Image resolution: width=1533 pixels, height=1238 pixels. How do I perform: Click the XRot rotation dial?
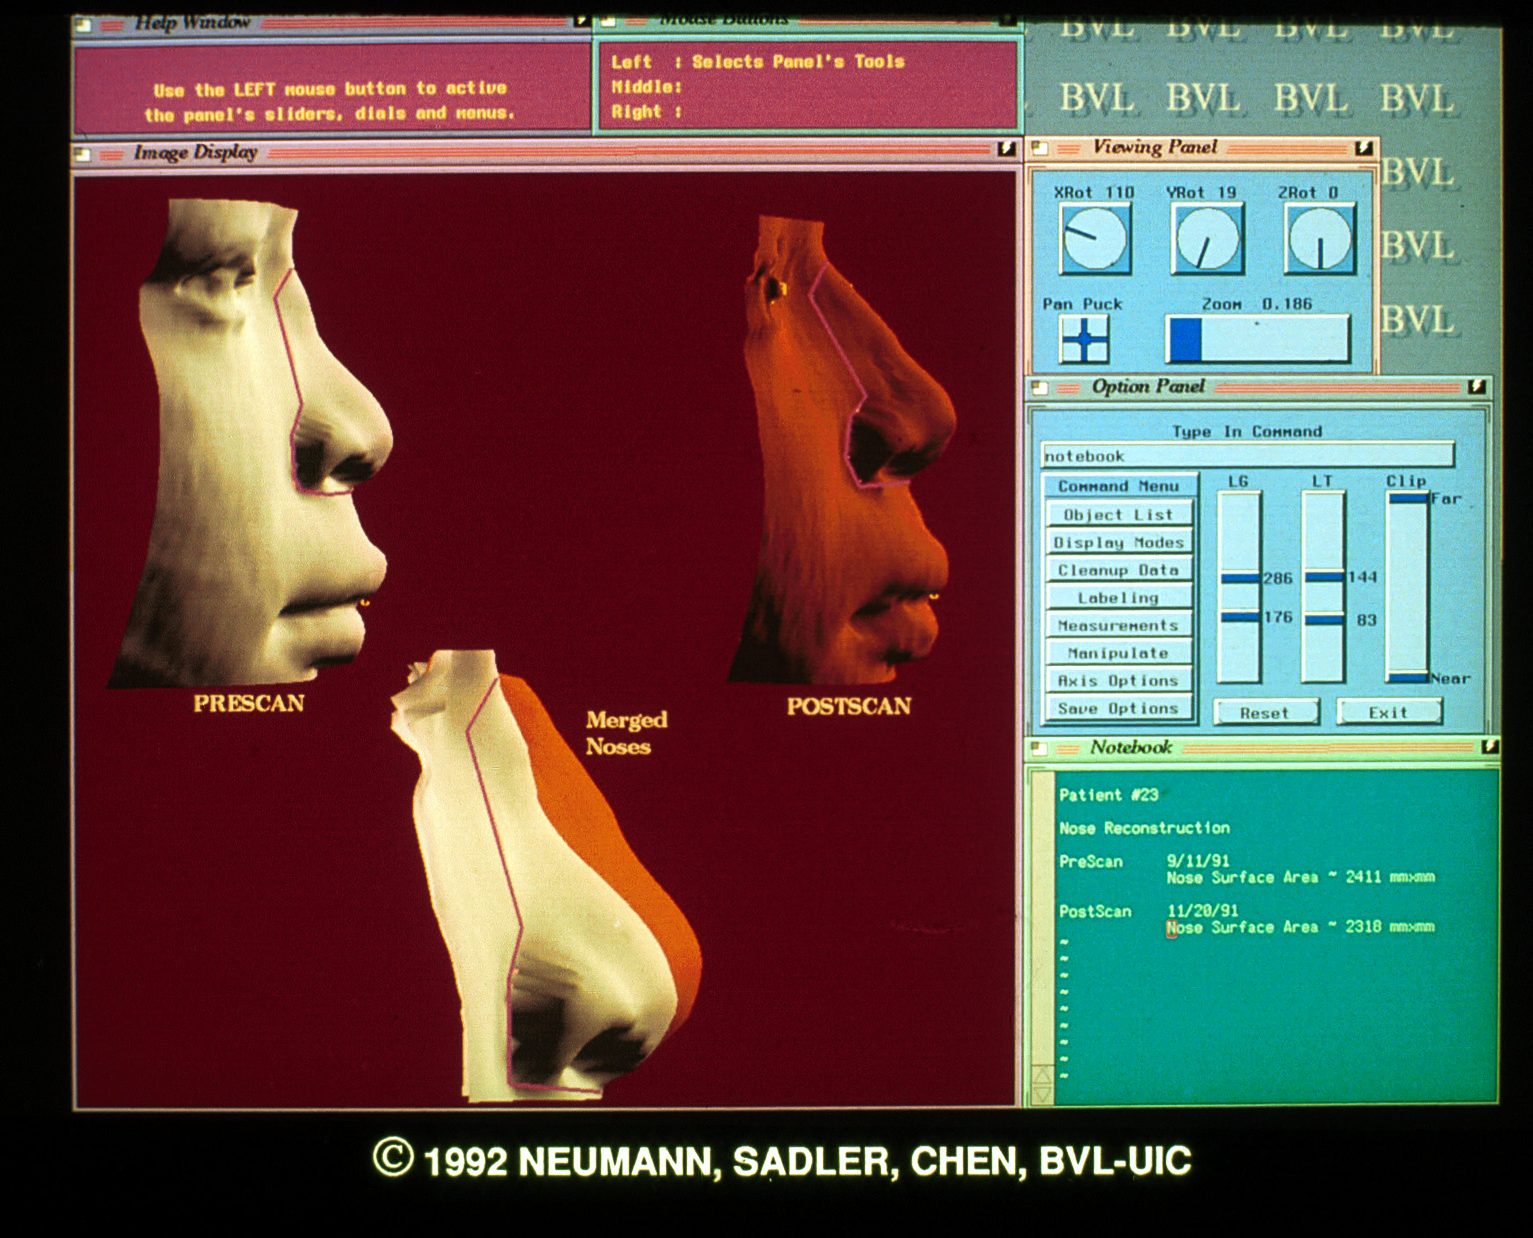(1095, 239)
